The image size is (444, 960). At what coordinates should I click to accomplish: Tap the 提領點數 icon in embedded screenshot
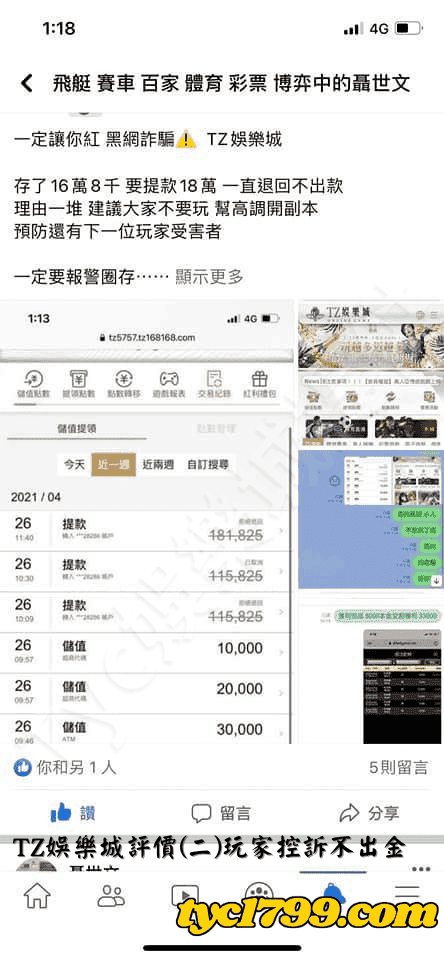pos(79,384)
